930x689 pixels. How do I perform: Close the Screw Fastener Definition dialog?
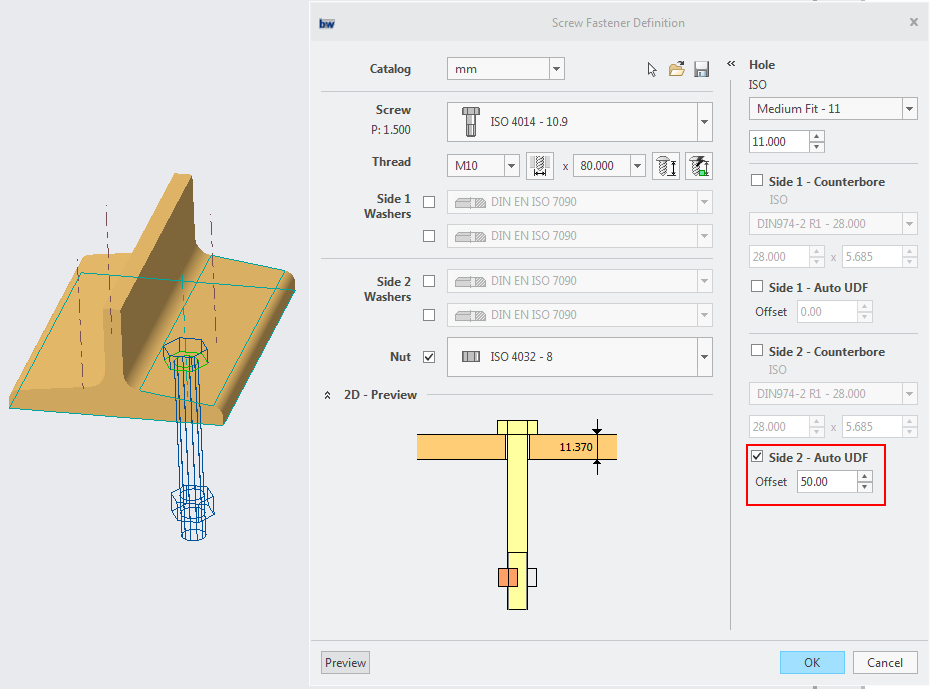pyautogui.click(x=914, y=22)
